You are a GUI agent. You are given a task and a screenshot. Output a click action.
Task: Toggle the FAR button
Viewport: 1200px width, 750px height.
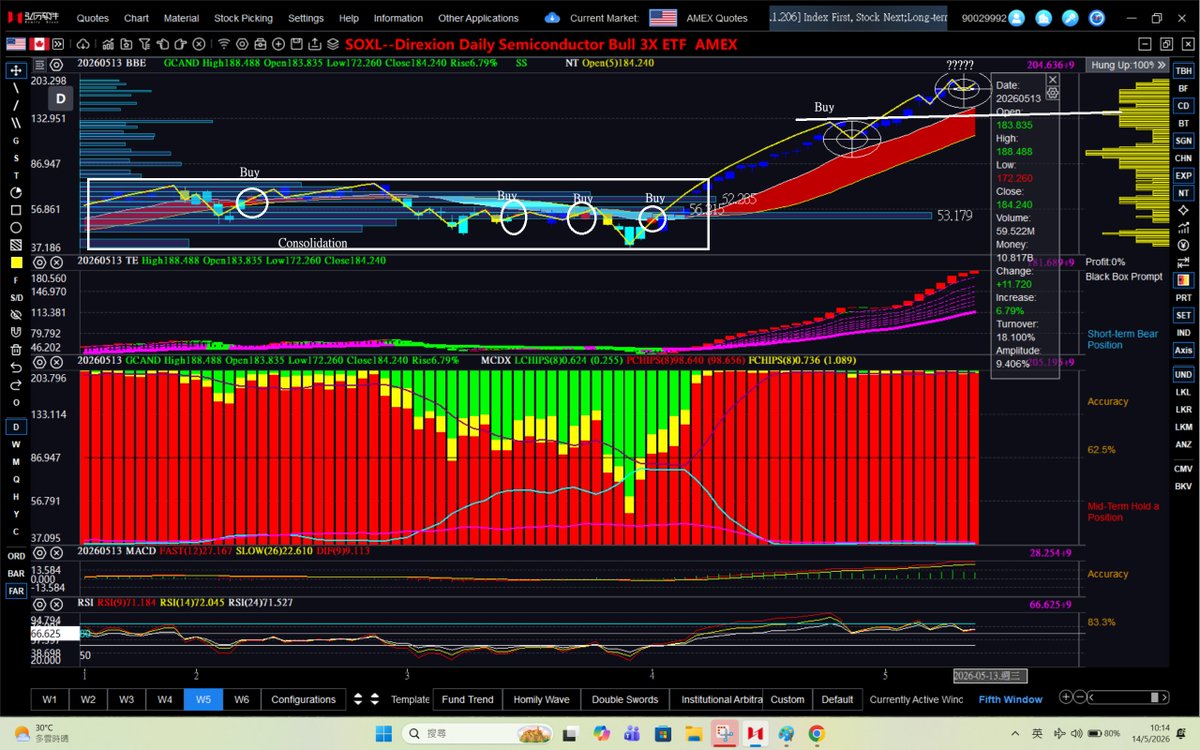(x=16, y=591)
